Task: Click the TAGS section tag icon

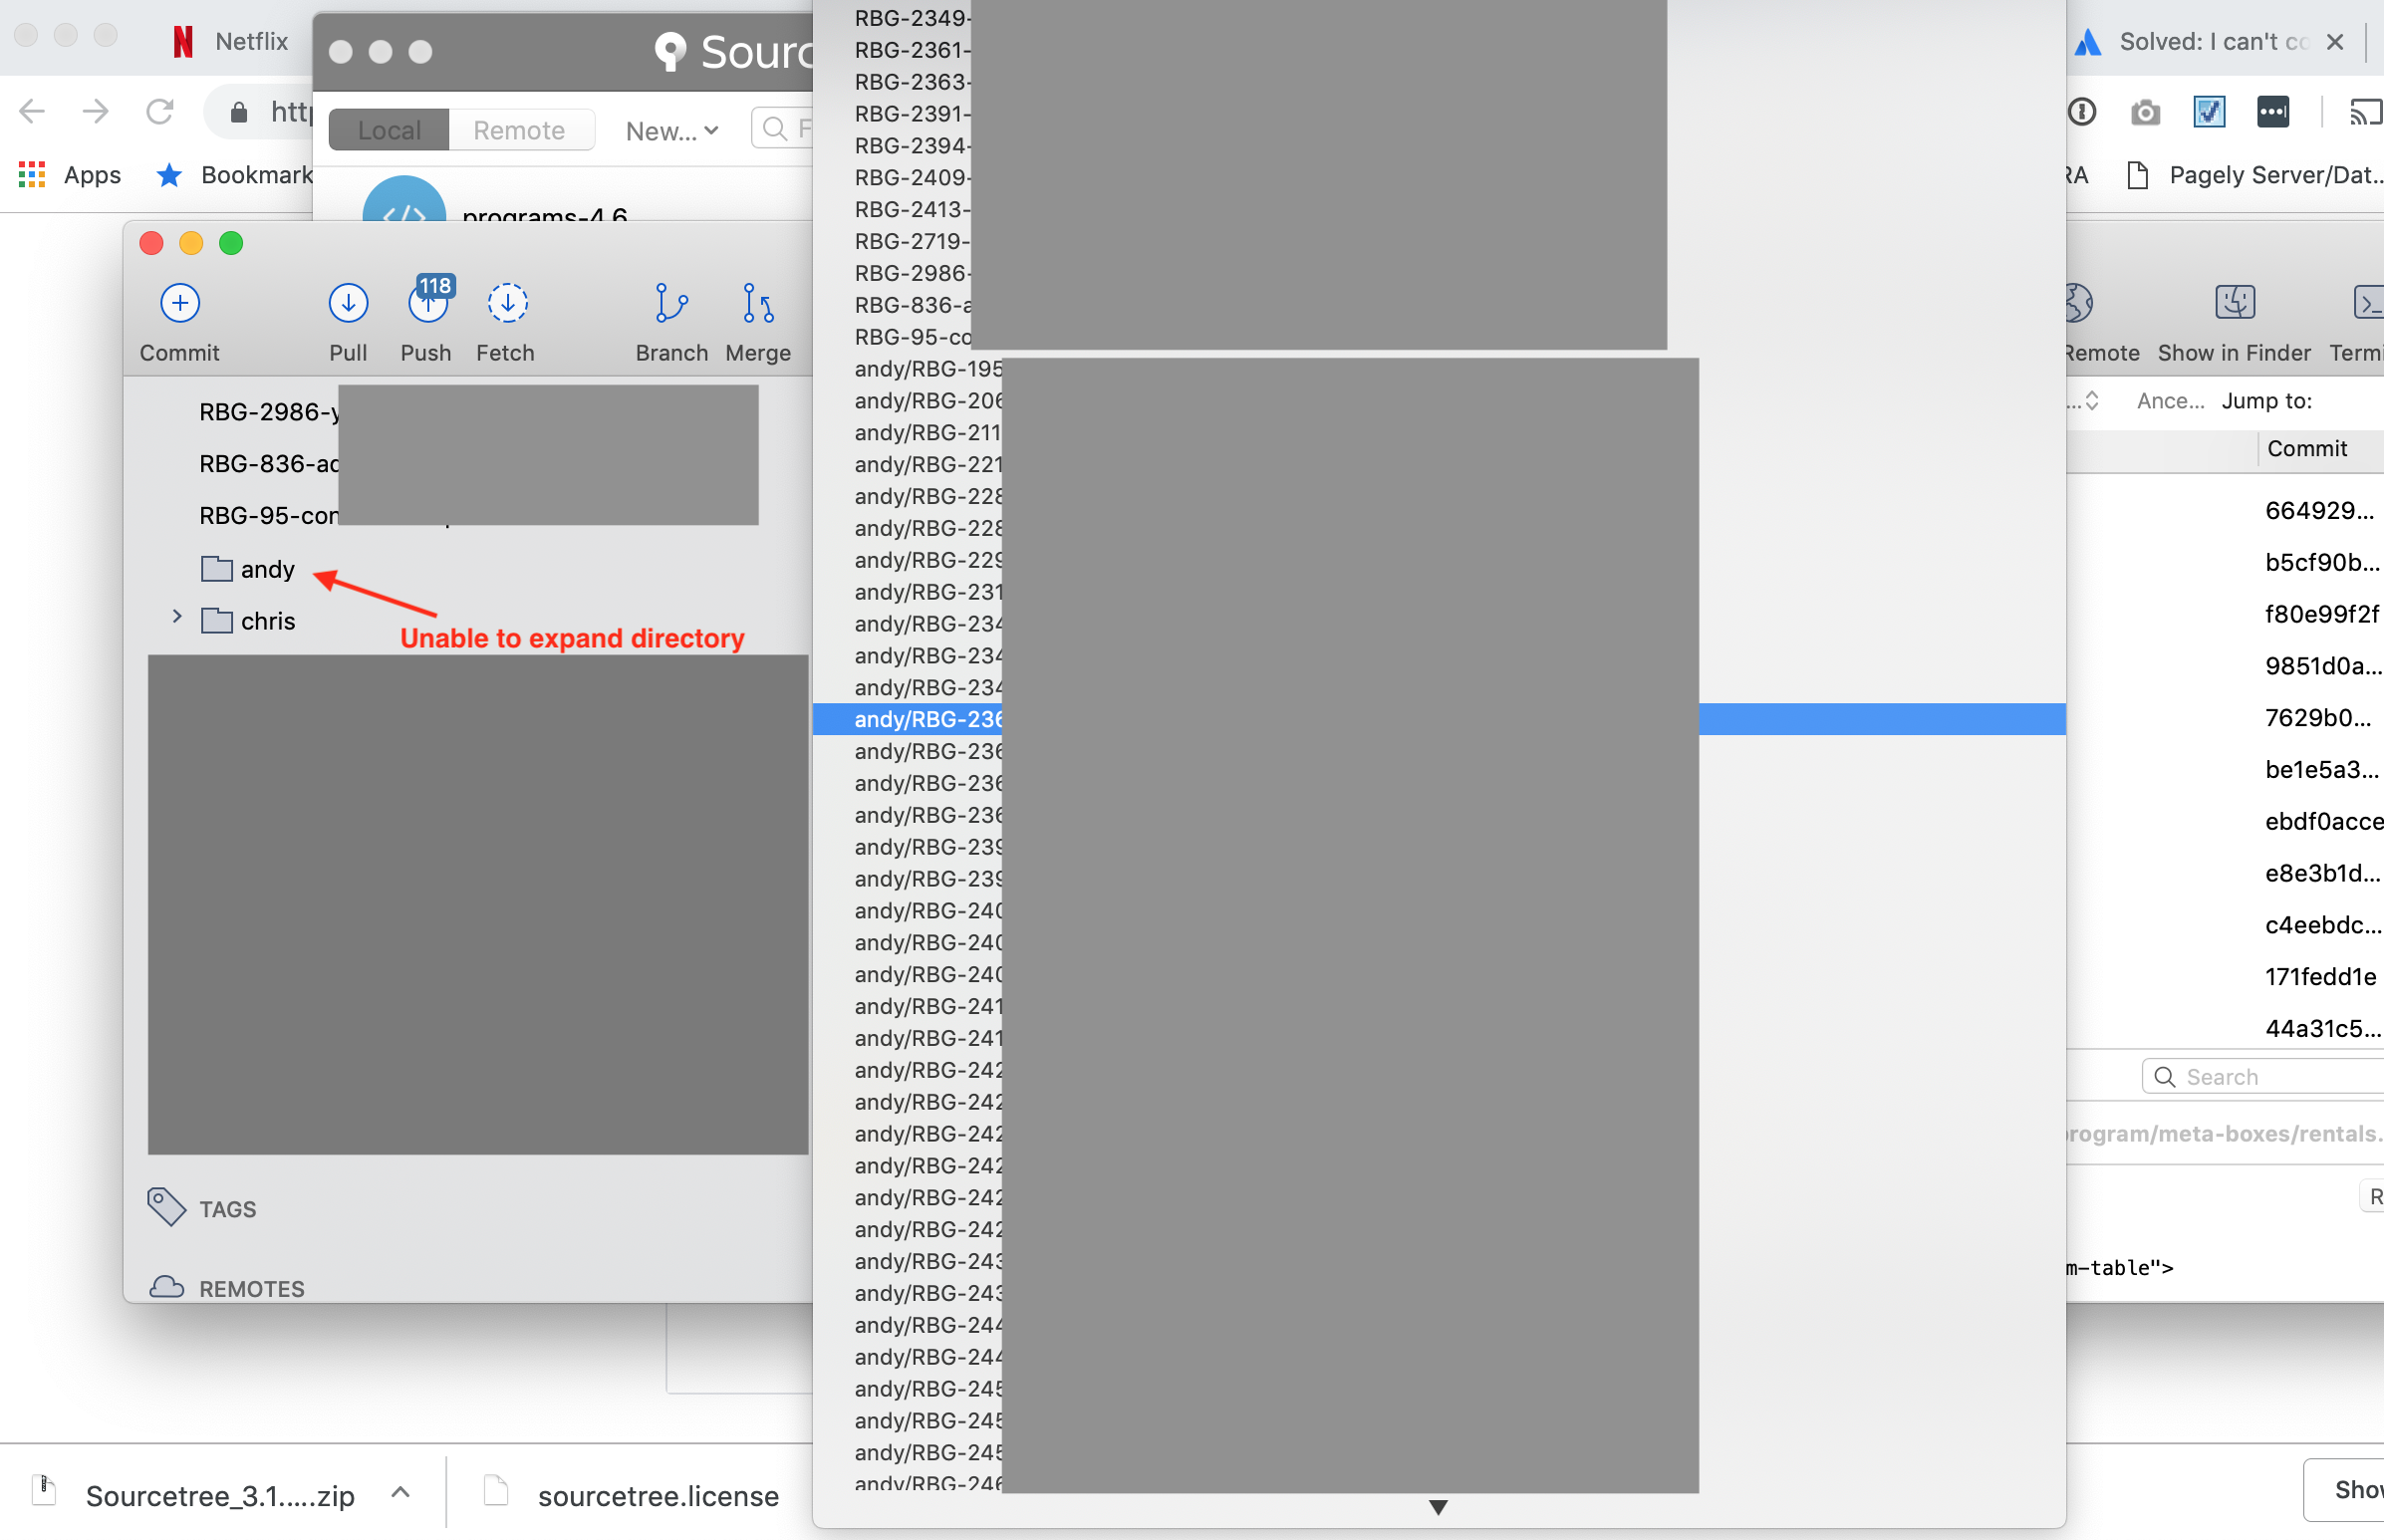Action: coord(166,1207)
